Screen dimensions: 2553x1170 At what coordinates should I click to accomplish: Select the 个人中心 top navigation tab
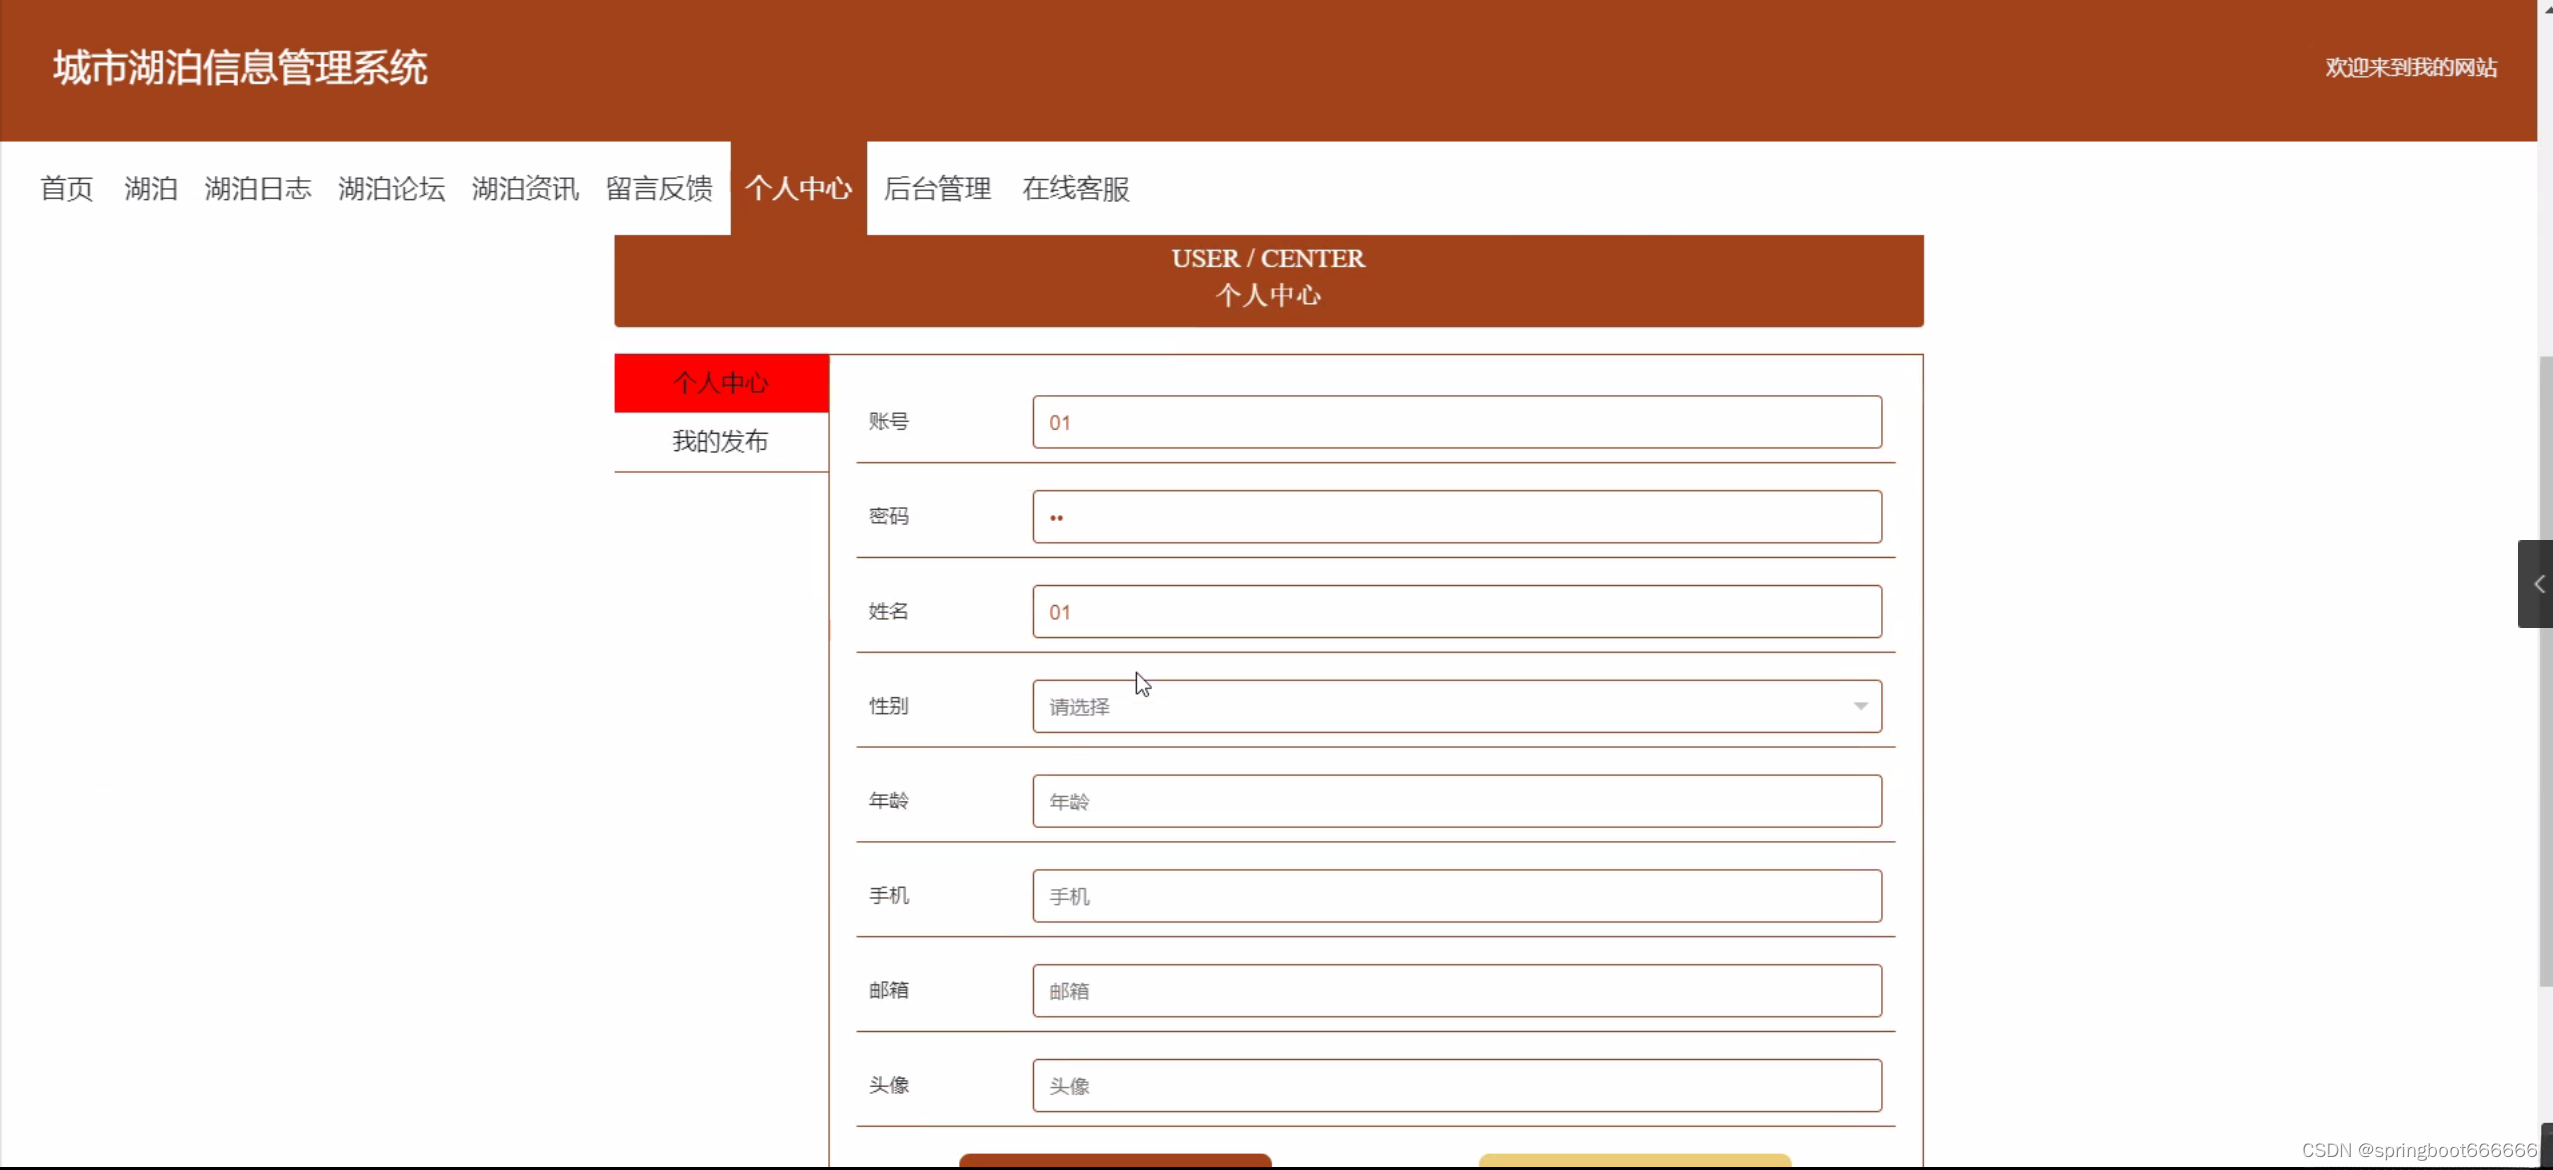[798, 188]
